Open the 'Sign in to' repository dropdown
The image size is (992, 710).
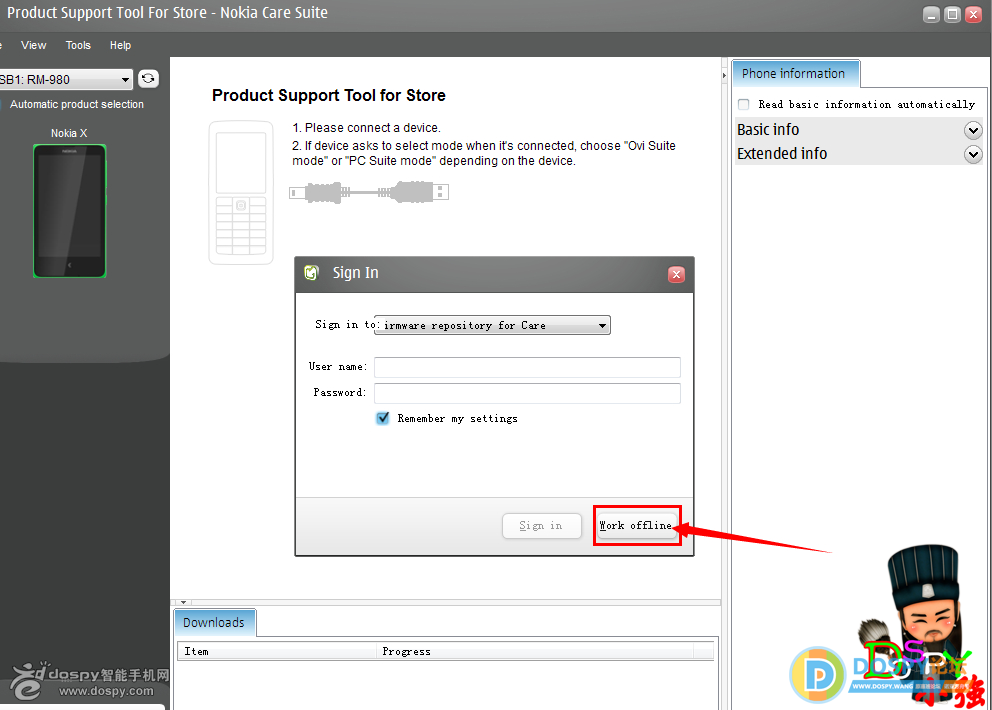[x=492, y=325]
